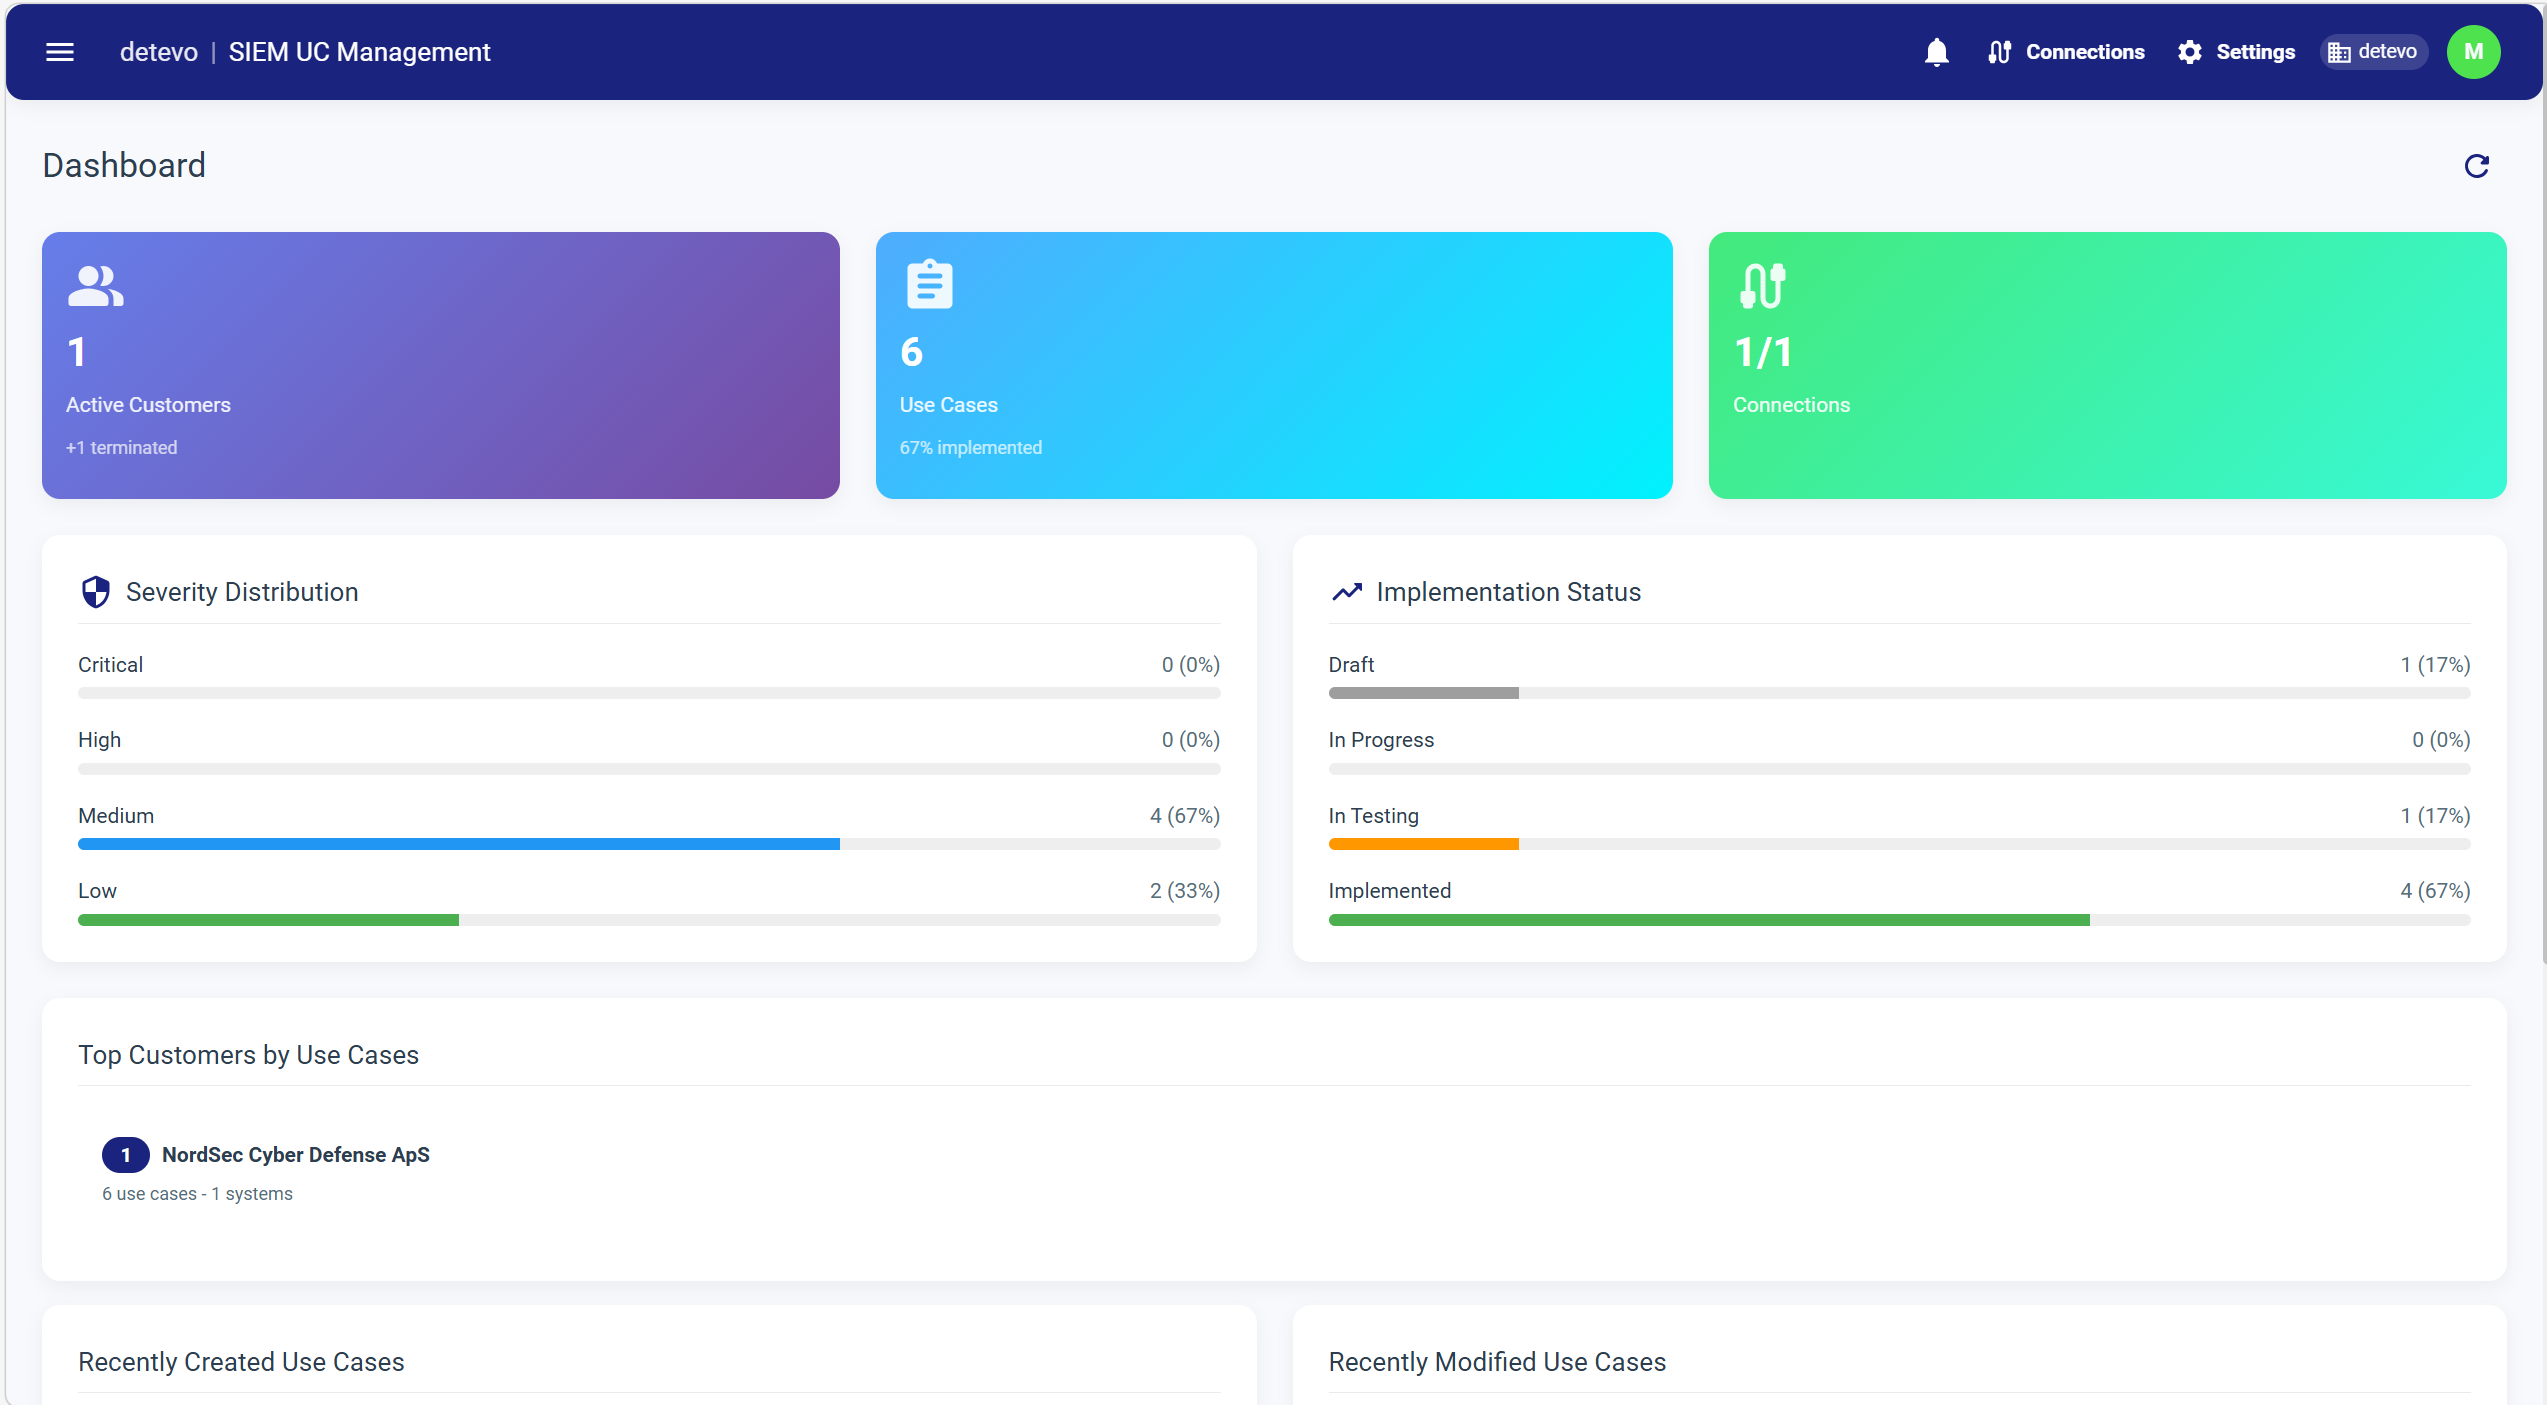This screenshot has height=1405, width=2547.
Task: Open the hamburger navigation menu
Action: tap(59, 51)
